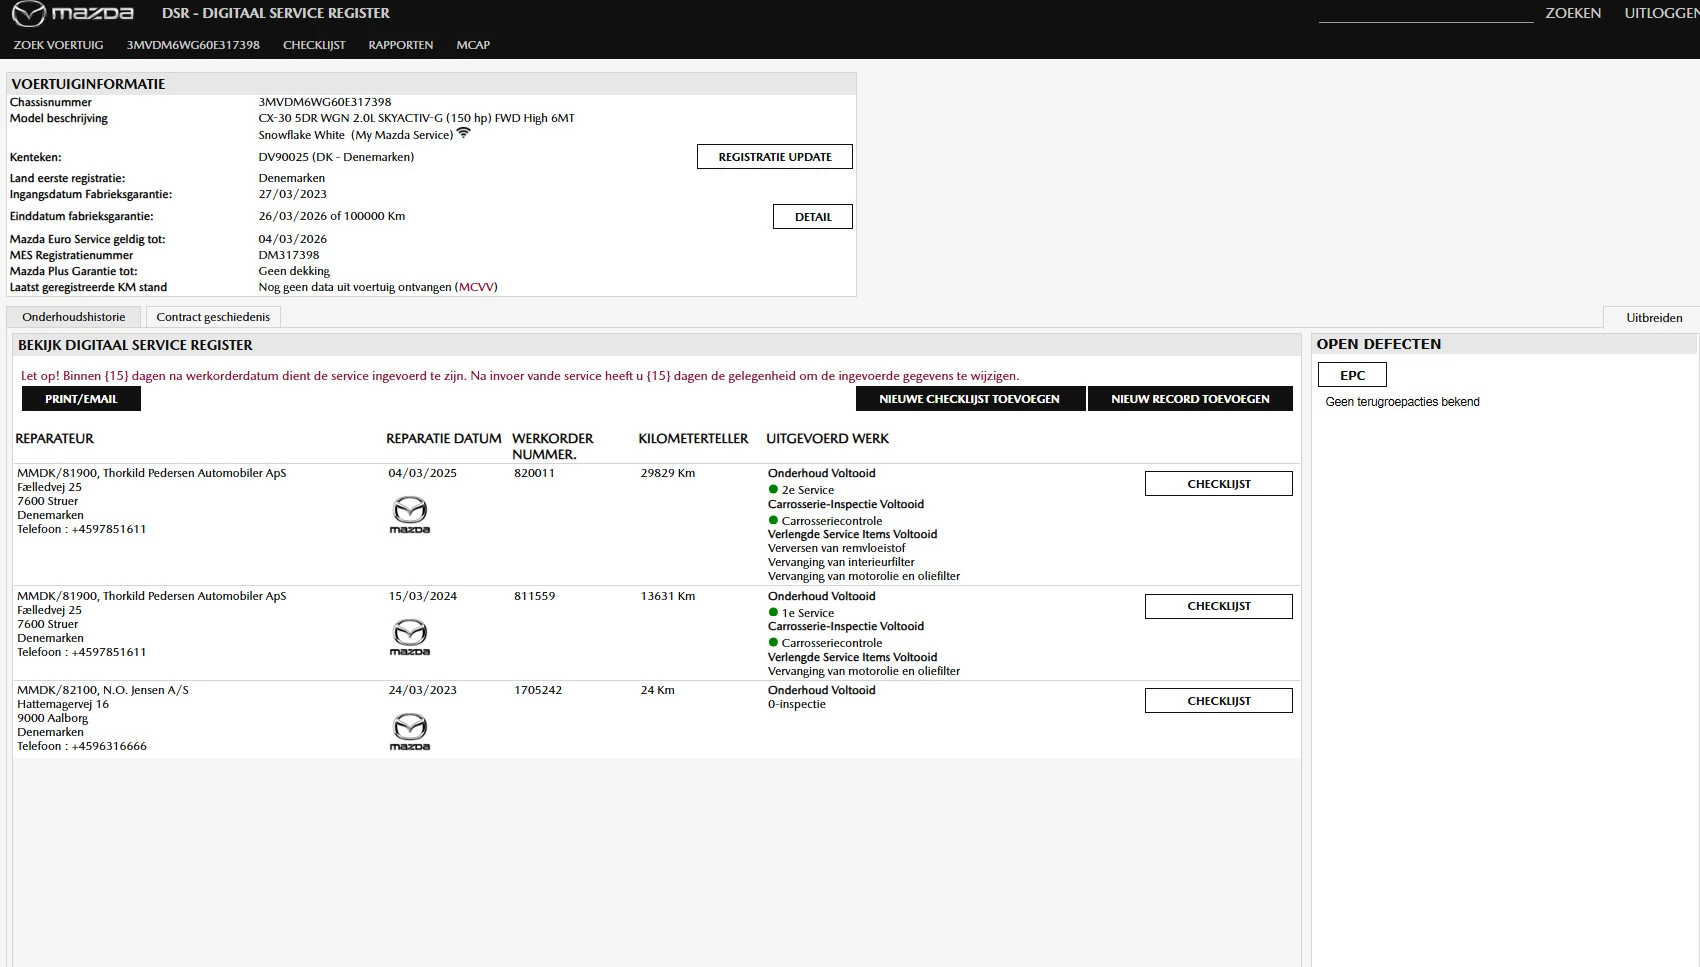Open warranty Detail button
The width and height of the screenshot is (1700, 967).
812,217
